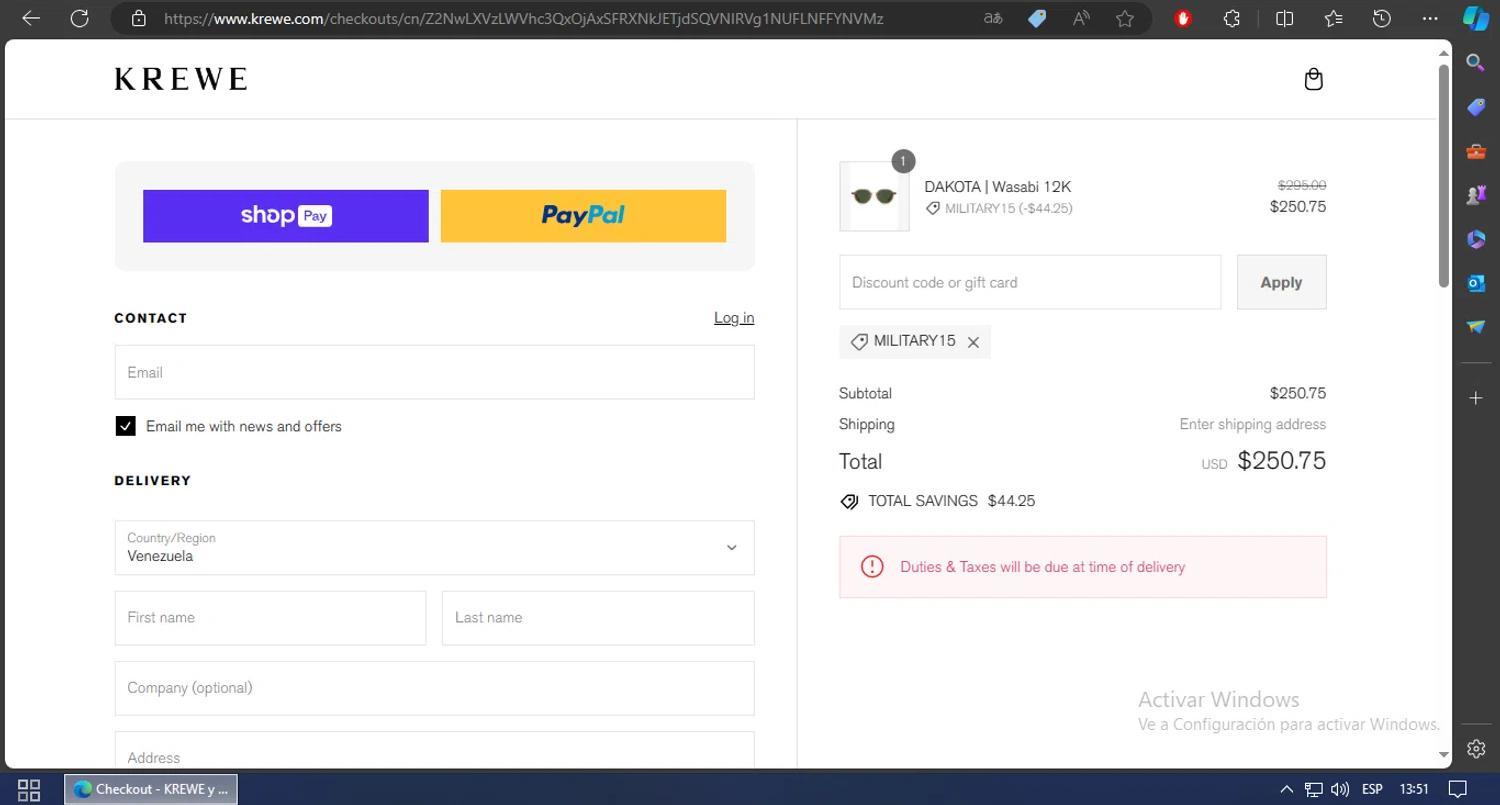Viewport: 1500px width, 805px height.
Task: Open the 13:51 clock in taskbar
Action: [x=1414, y=789]
